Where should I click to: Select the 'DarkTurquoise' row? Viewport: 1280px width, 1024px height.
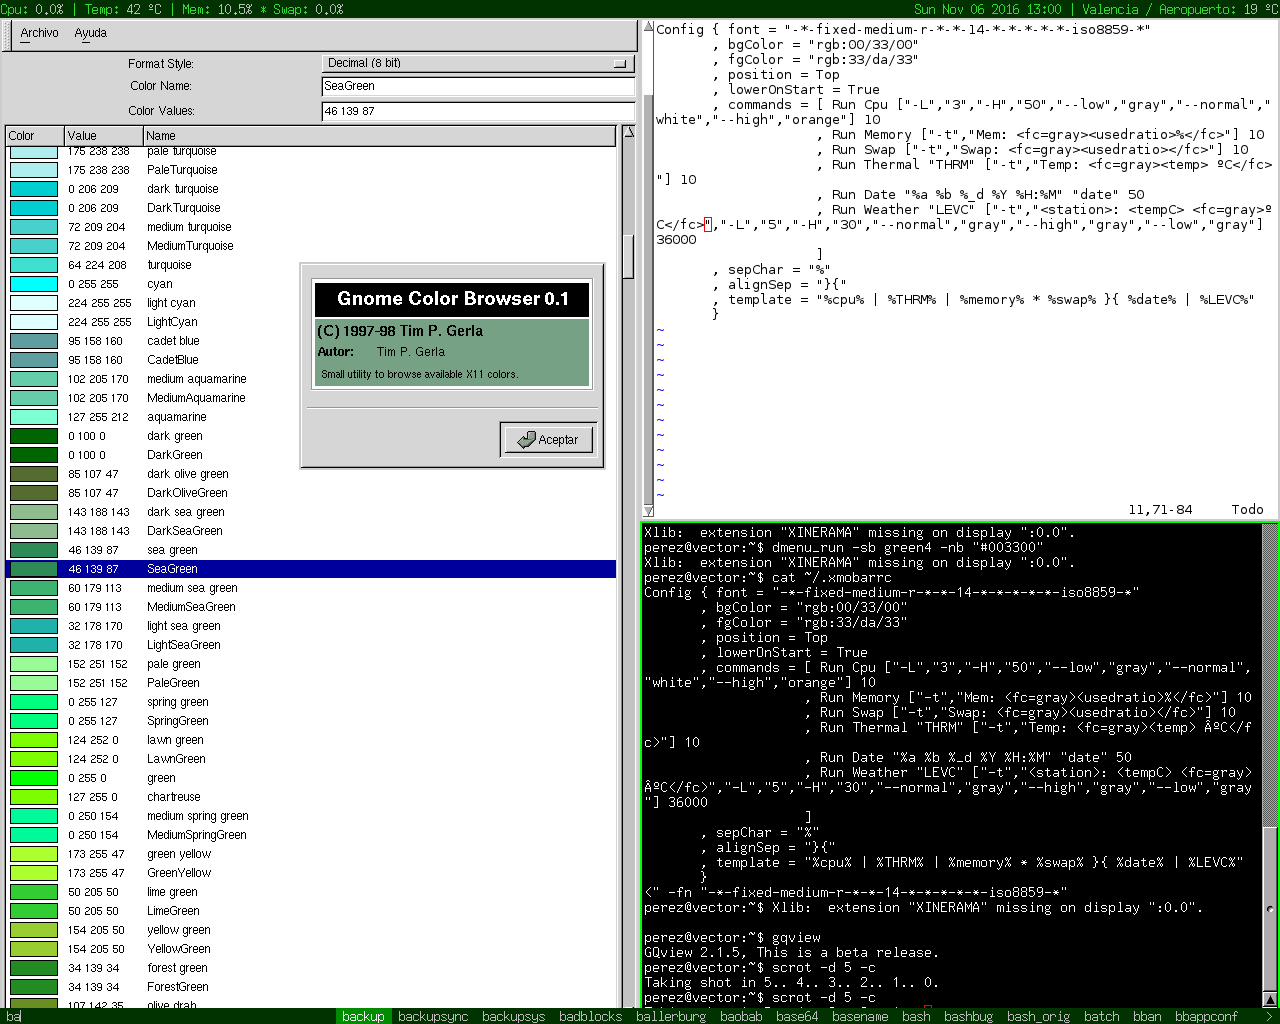pos(311,208)
